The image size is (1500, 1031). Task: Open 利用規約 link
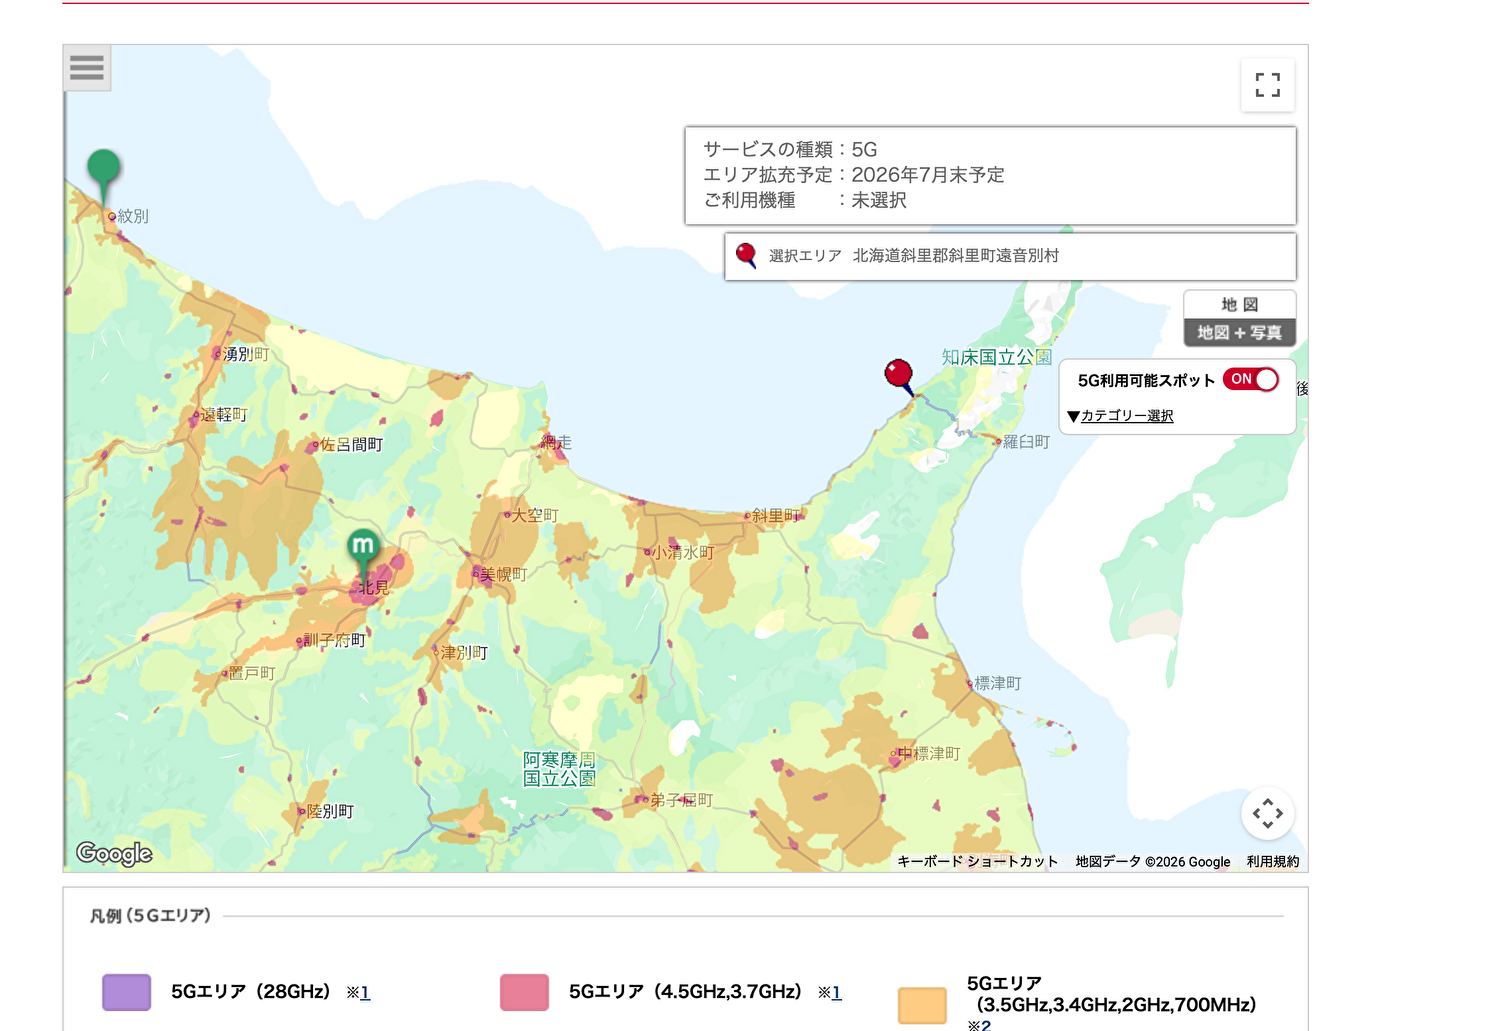tap(1273, 861)
